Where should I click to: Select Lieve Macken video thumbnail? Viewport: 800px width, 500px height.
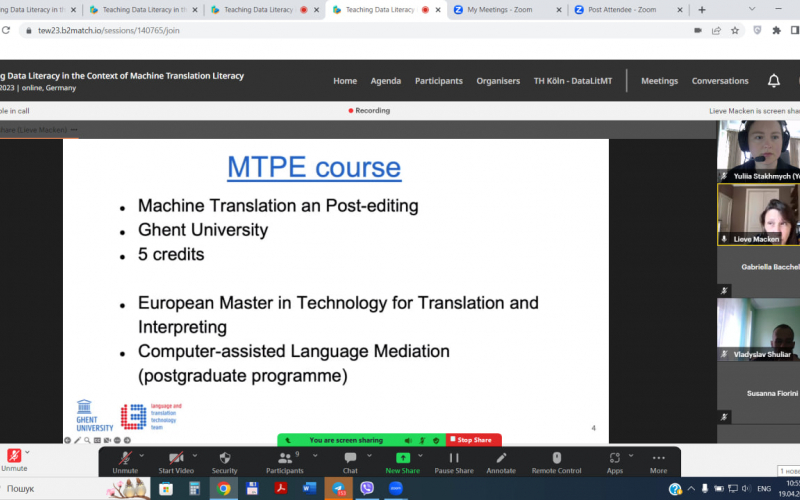coord(758,215)
